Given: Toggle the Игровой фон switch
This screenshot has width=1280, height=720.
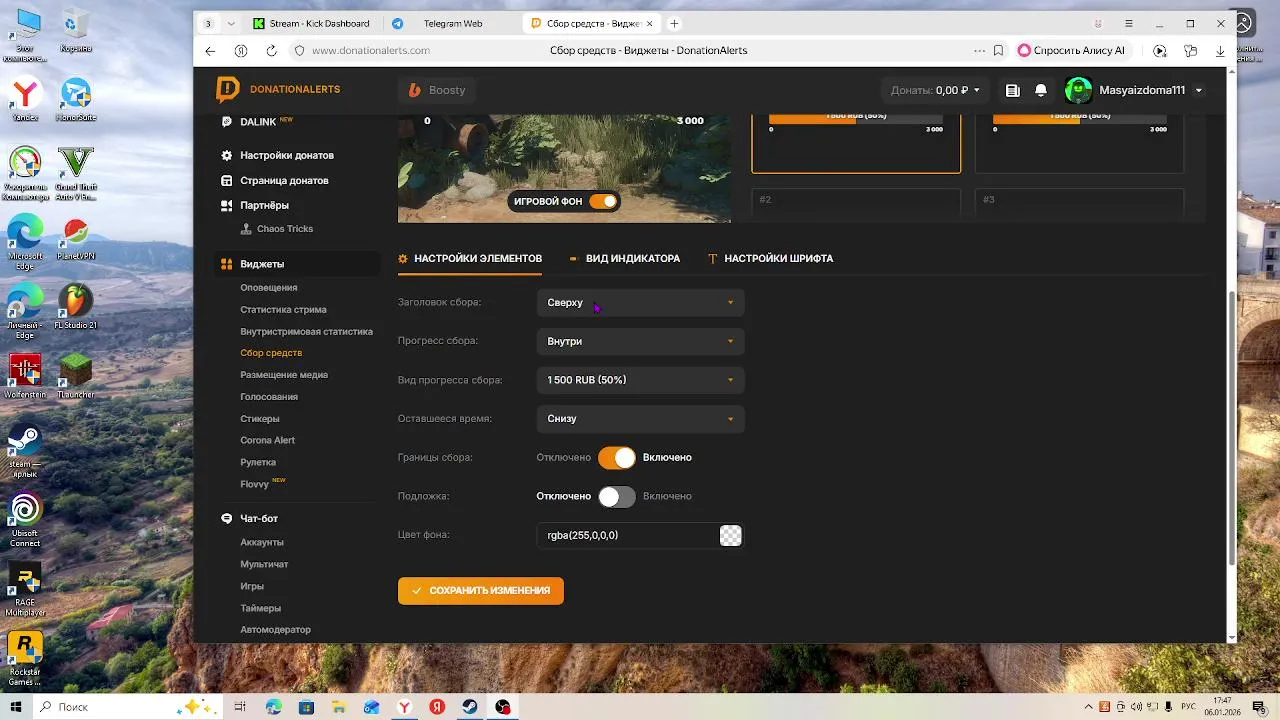Looking at the screenshot, I should pyautogui.click(x=603, y=201).
